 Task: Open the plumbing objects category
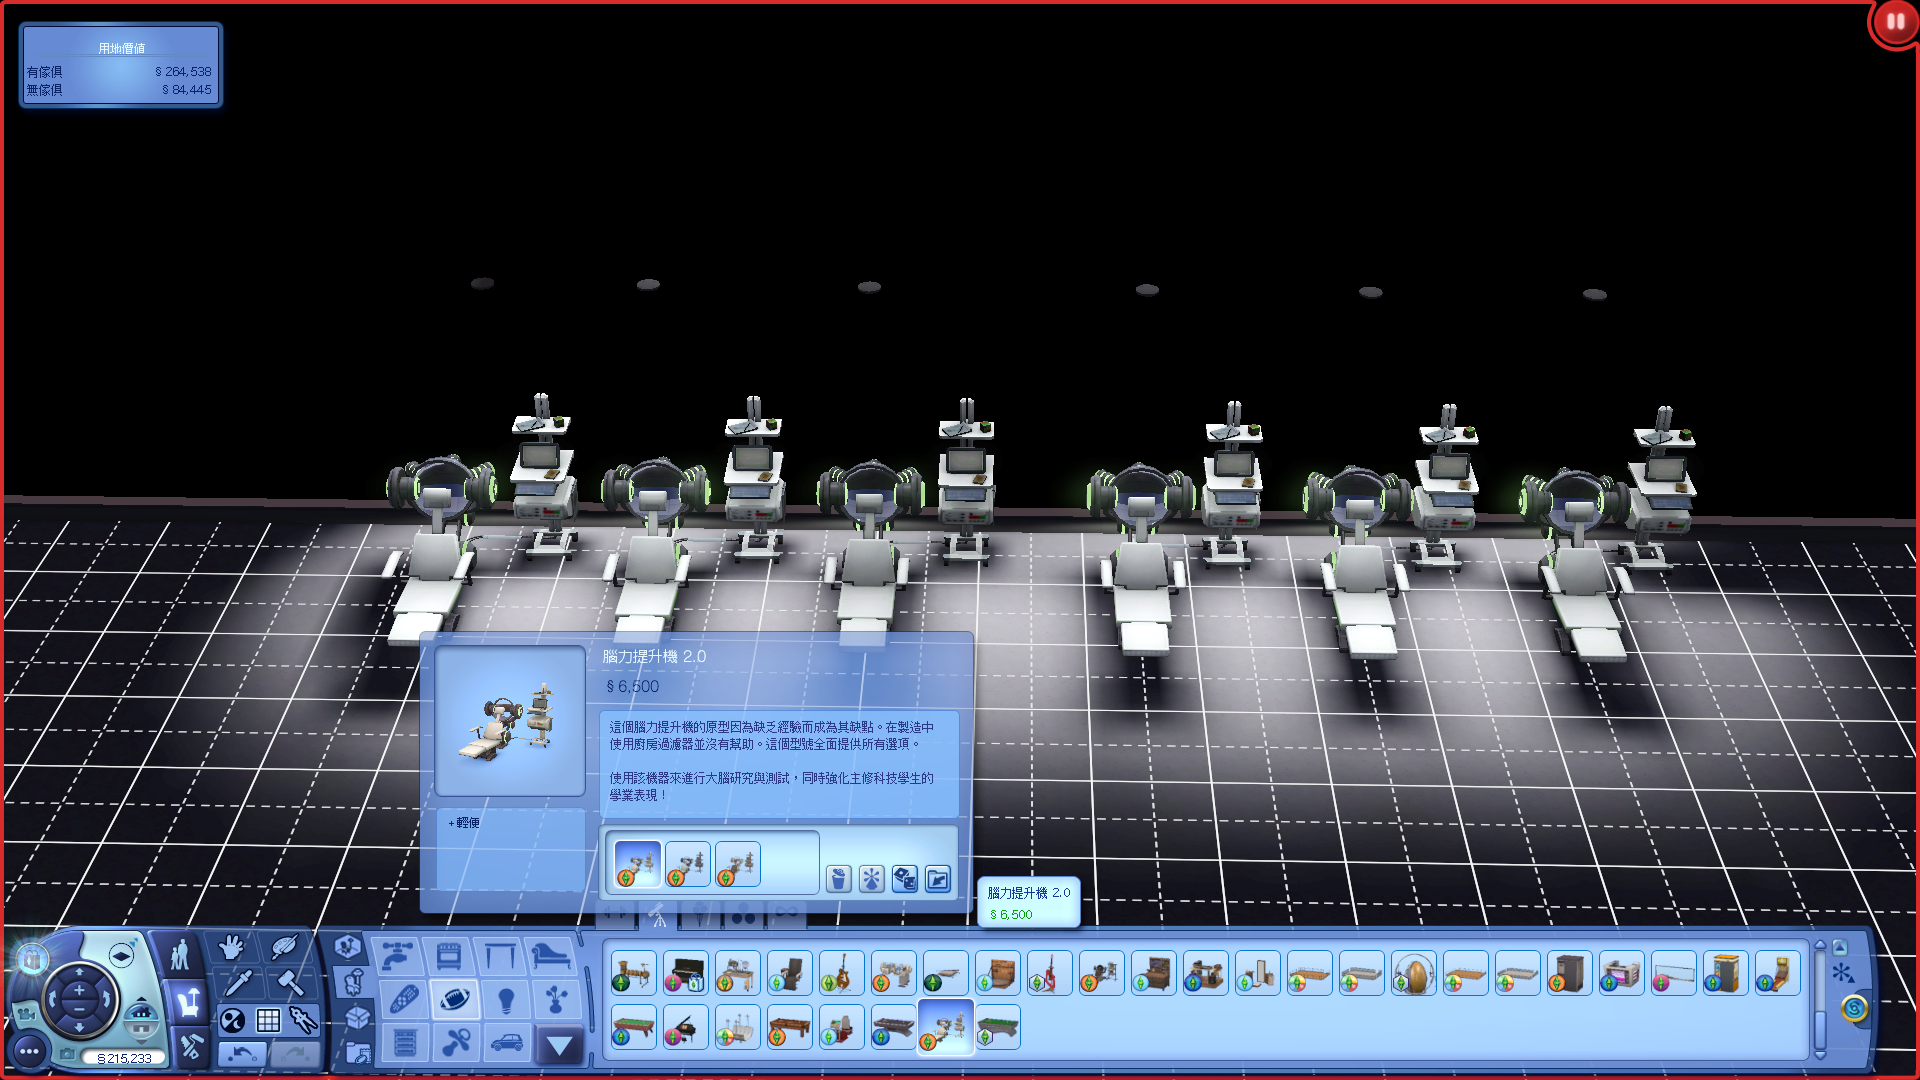tap(397, 957)
